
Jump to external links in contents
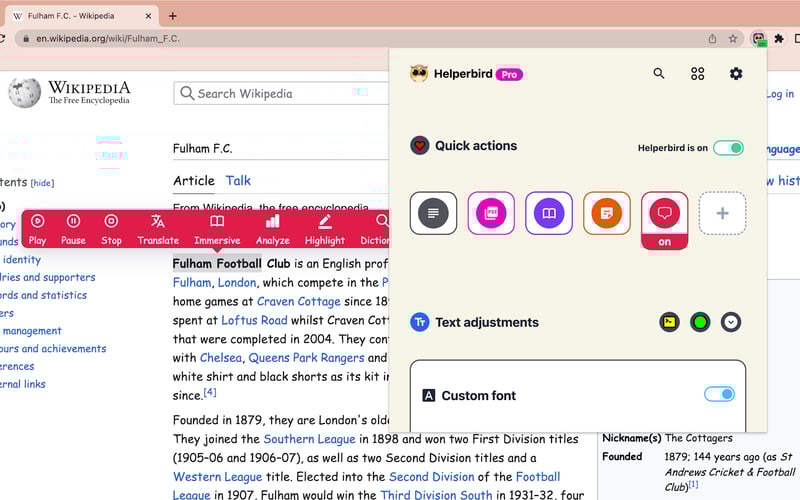point(22,384)
